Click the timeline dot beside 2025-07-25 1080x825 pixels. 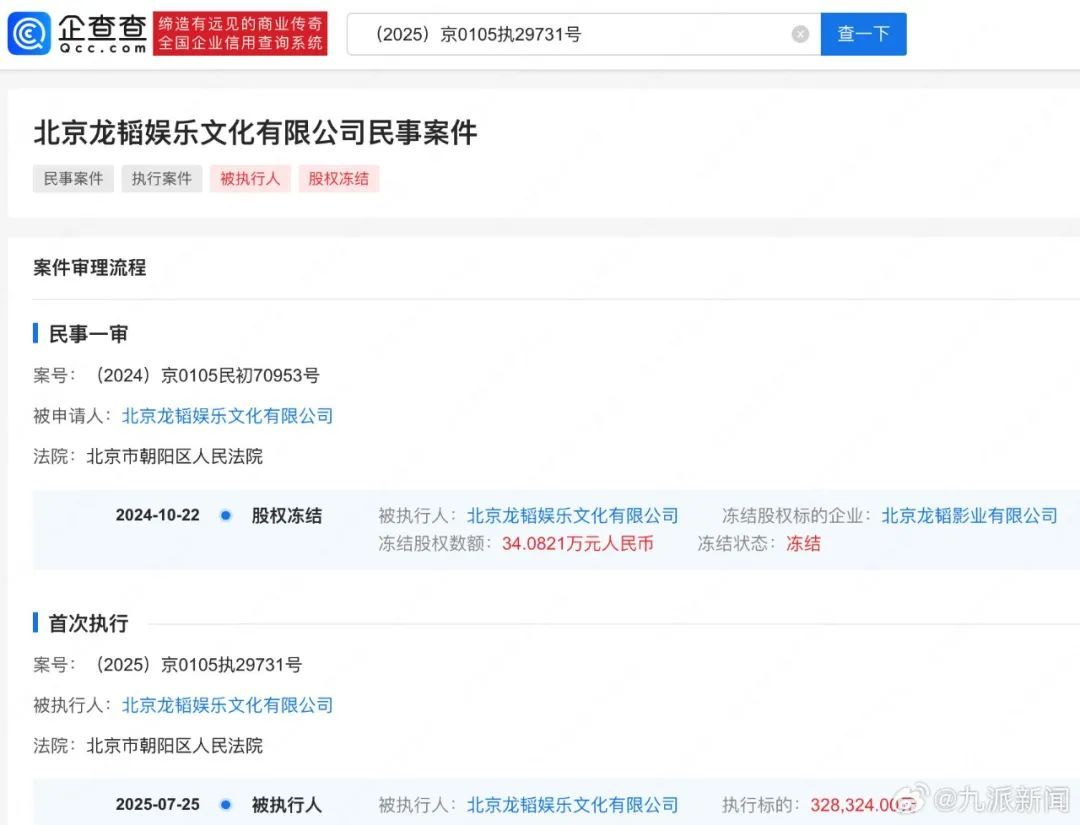[x=226, y=805]
